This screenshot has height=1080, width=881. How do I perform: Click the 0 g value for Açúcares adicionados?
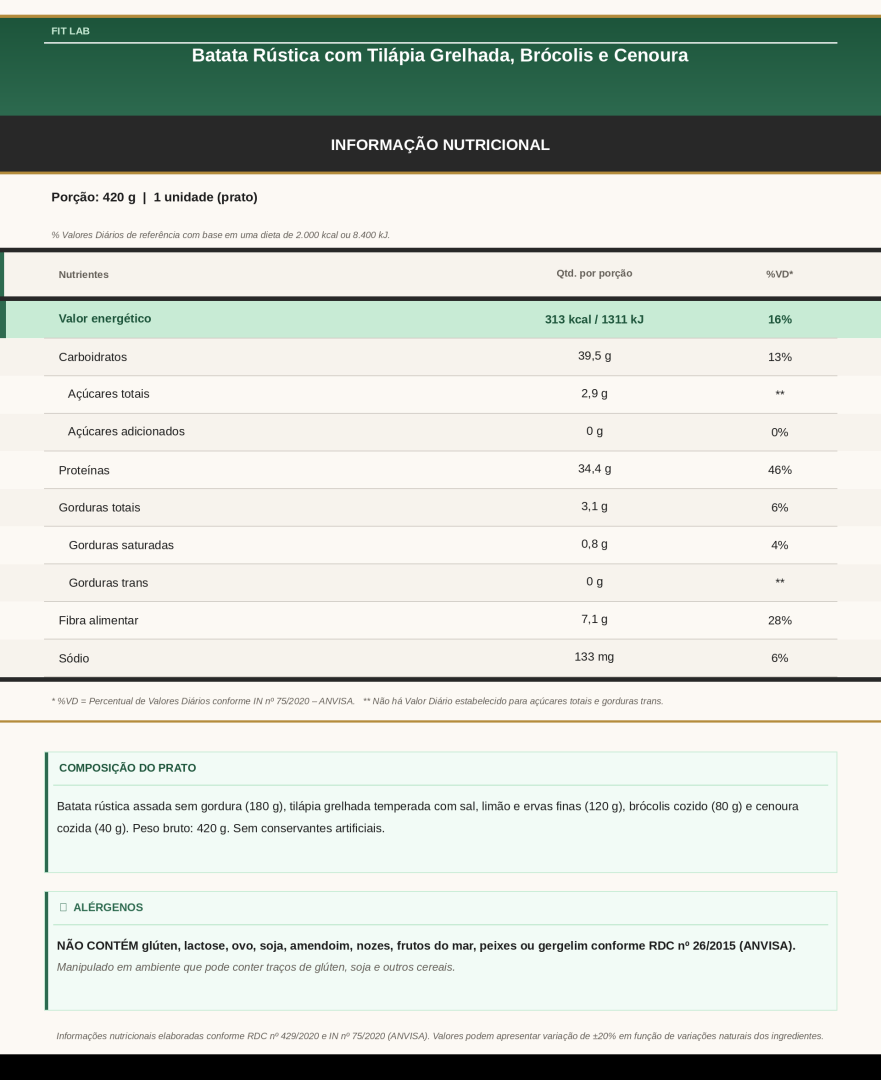click(x=594, y=430)
